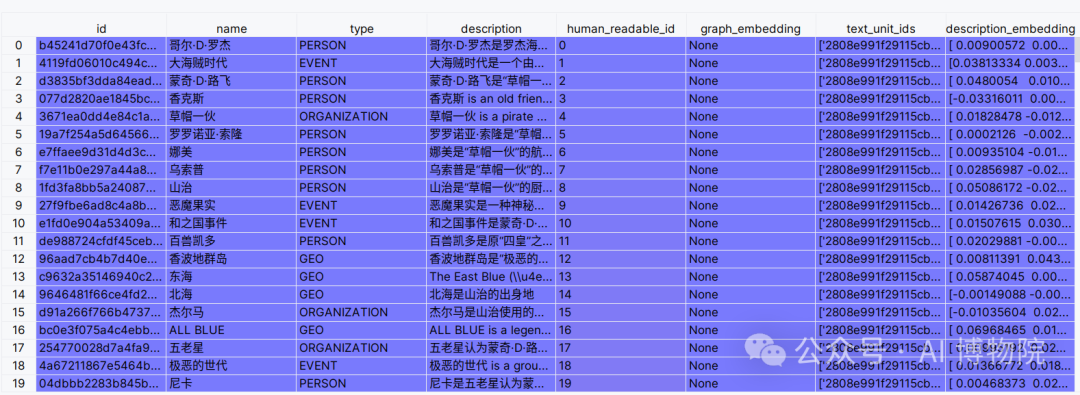The height and width of the screenshot is (395, 1080).
Task: Click type cell 'EVENT' in 恶魔果实 row
Action: click(362, 205)
